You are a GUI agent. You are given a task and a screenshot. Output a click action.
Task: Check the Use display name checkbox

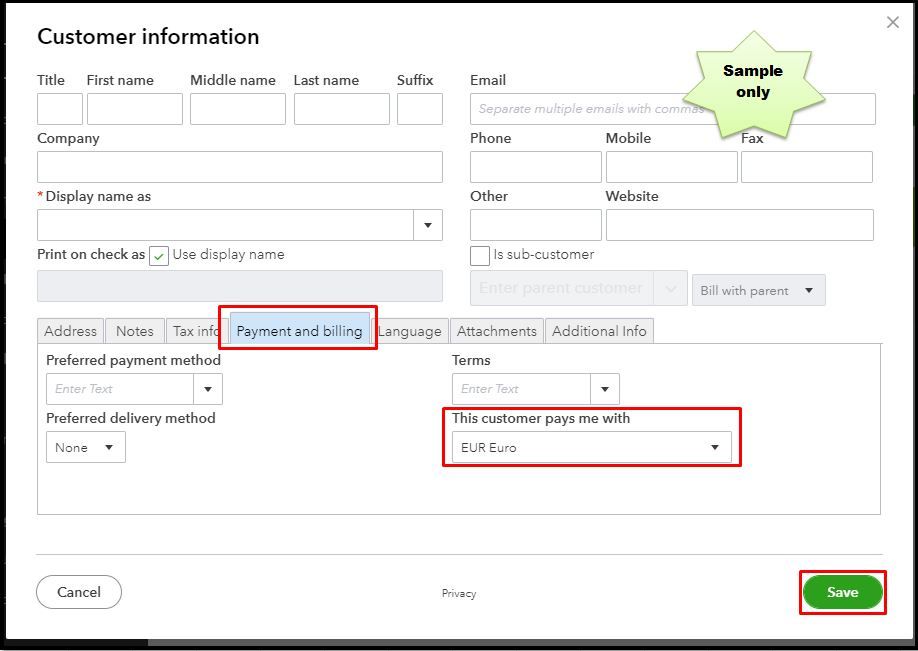[159, 255]
